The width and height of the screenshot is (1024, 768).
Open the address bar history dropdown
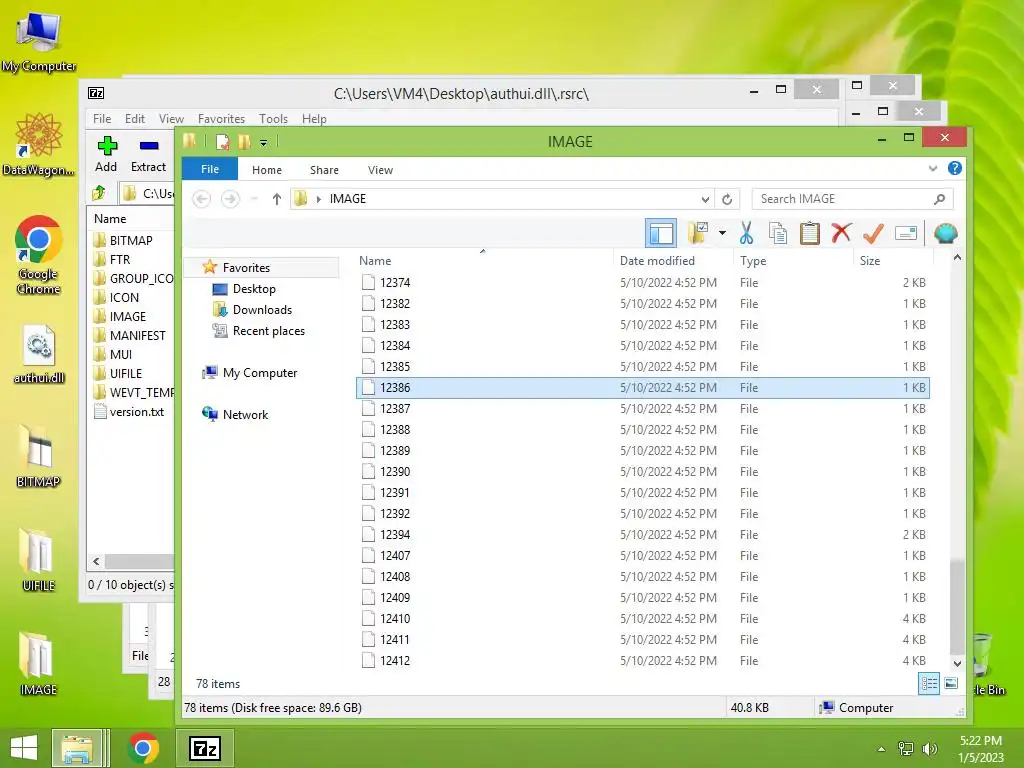point(705,199)
